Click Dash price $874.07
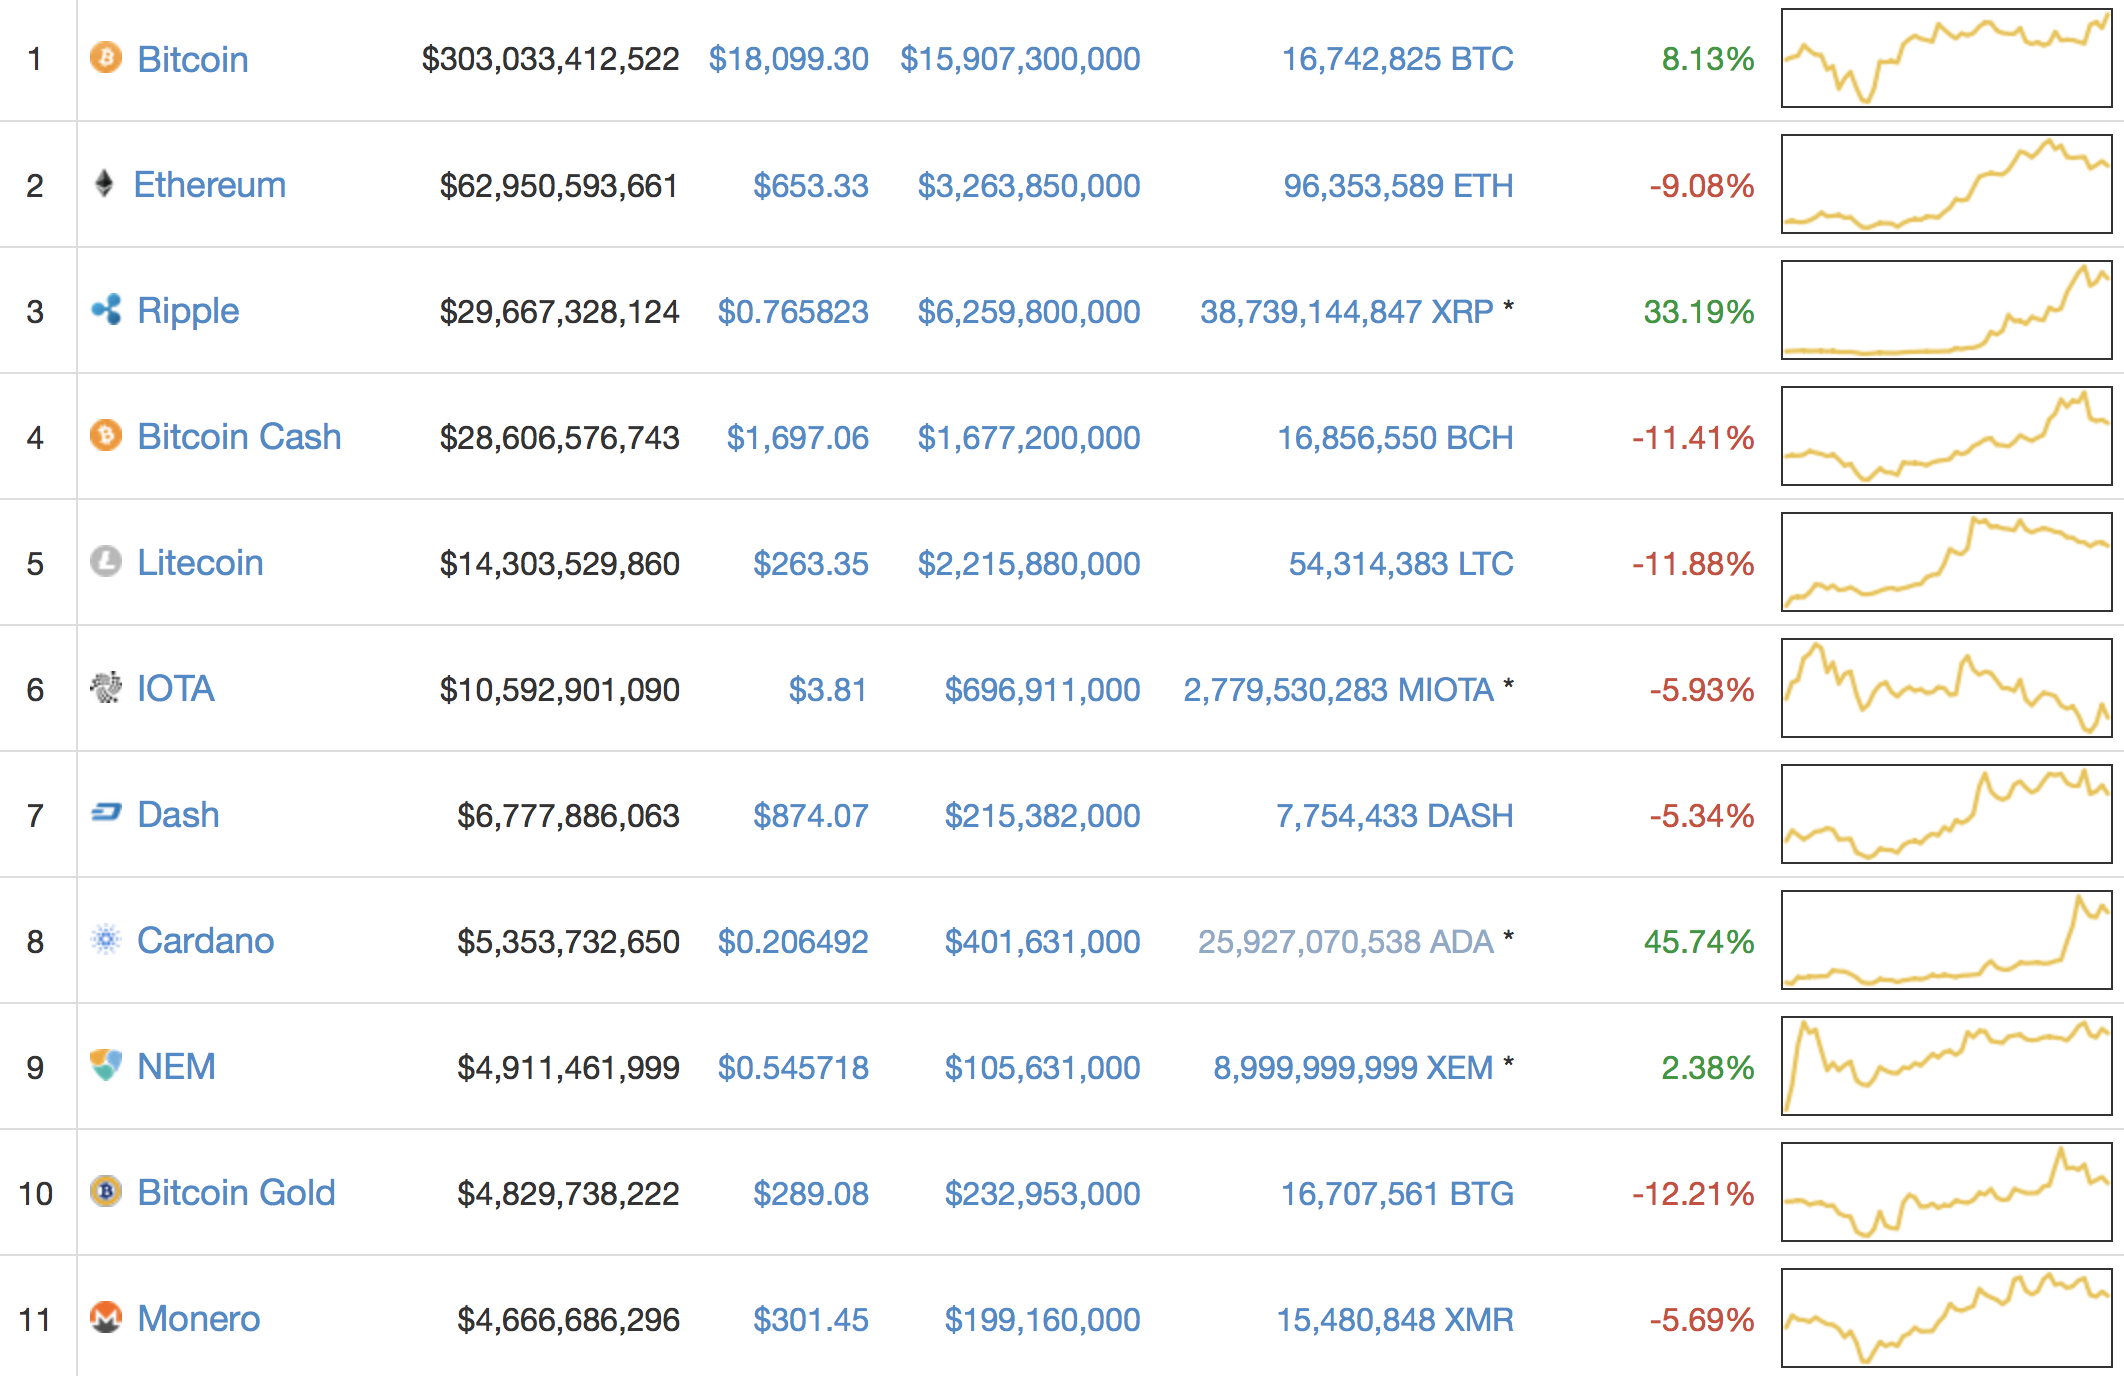Screen dimensions: 2124x1376 (811, 815)
